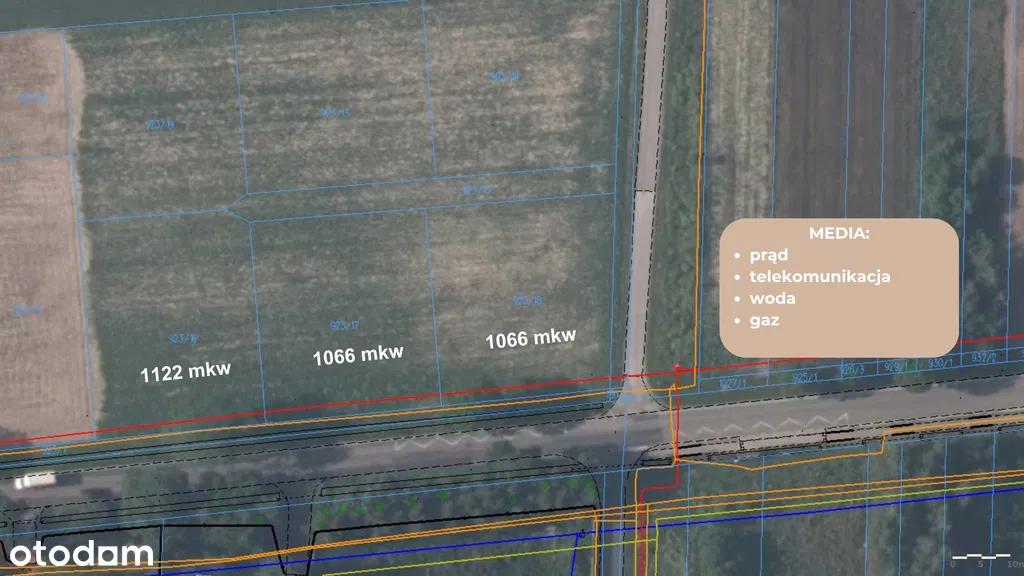The width and height of the screenshot is (1024, 576).
Task: Select the parcel number 923/17 label
Action: [344, 325]
